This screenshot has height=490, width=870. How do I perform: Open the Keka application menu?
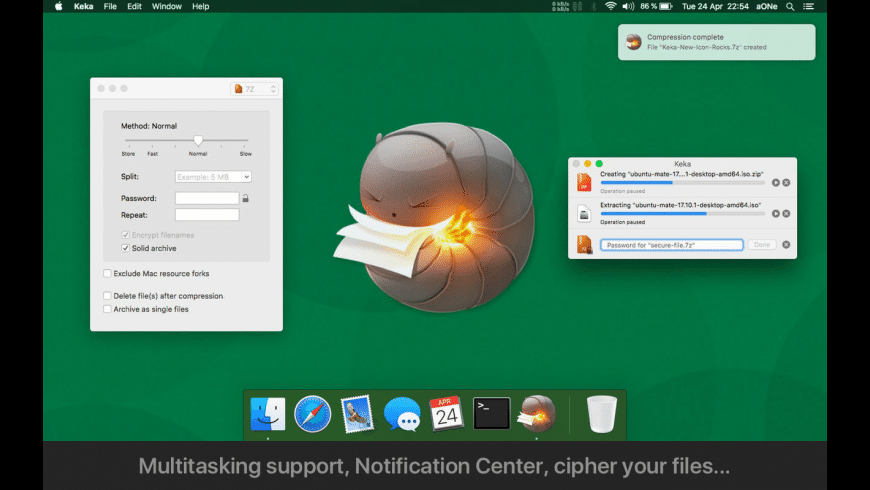pyautogui.click(x=83, y=7)
